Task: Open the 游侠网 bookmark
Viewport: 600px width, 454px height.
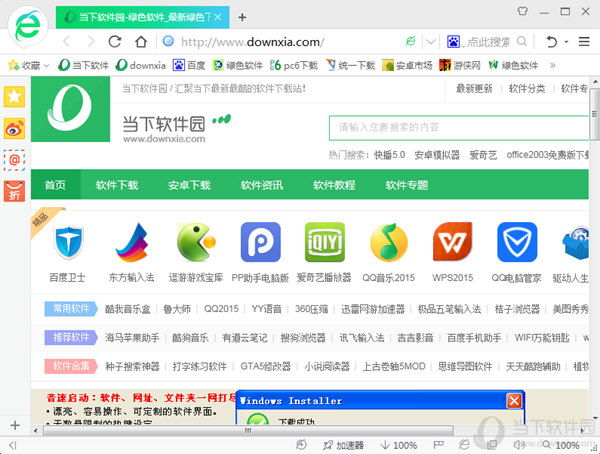Action: (460, 65)
